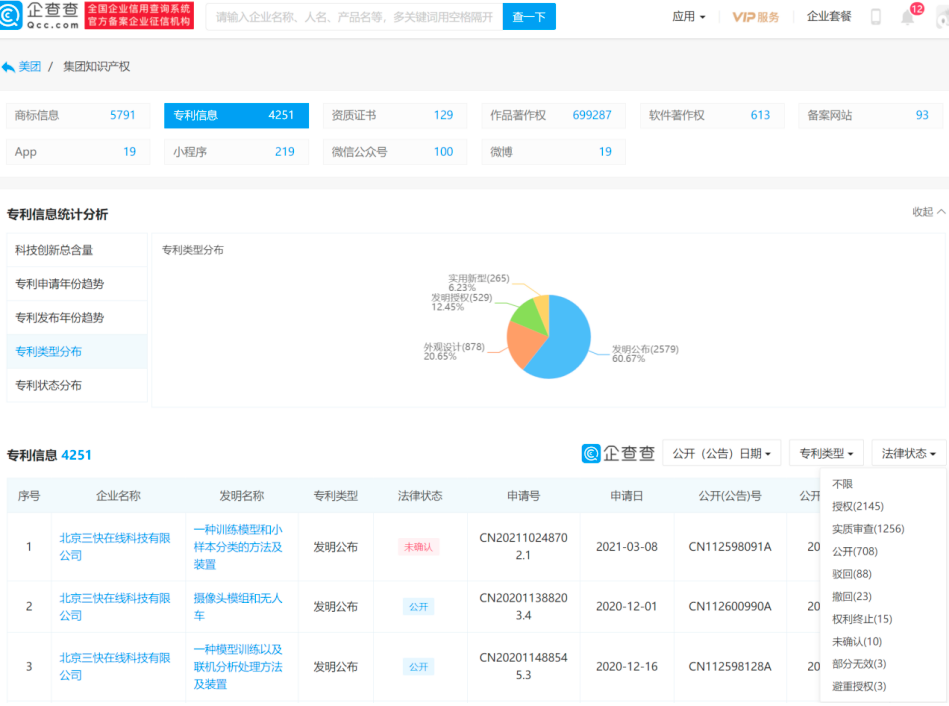Click the orange 外观设计 pie slice

tap(522, 343)
